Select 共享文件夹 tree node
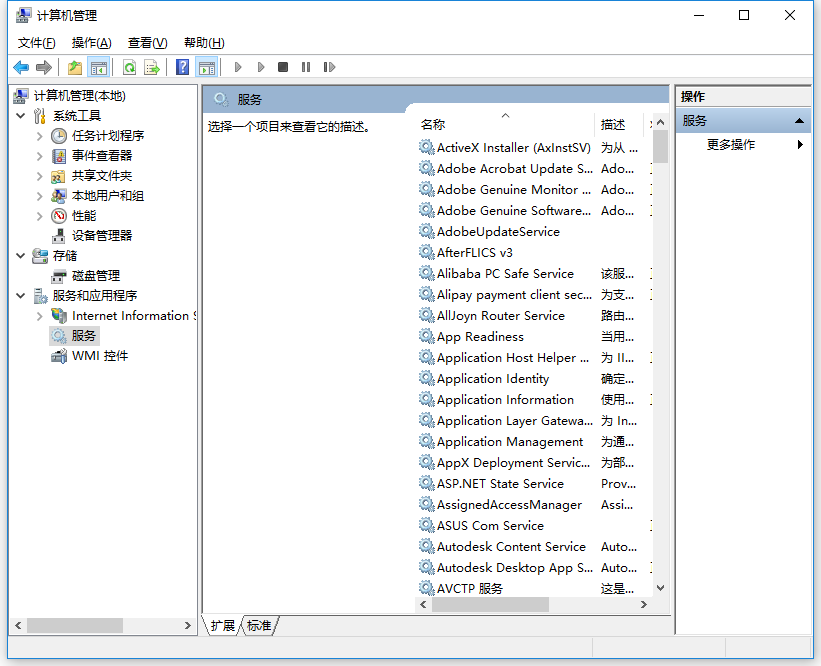This screenshot has height=666, width=821. (102, 176)
